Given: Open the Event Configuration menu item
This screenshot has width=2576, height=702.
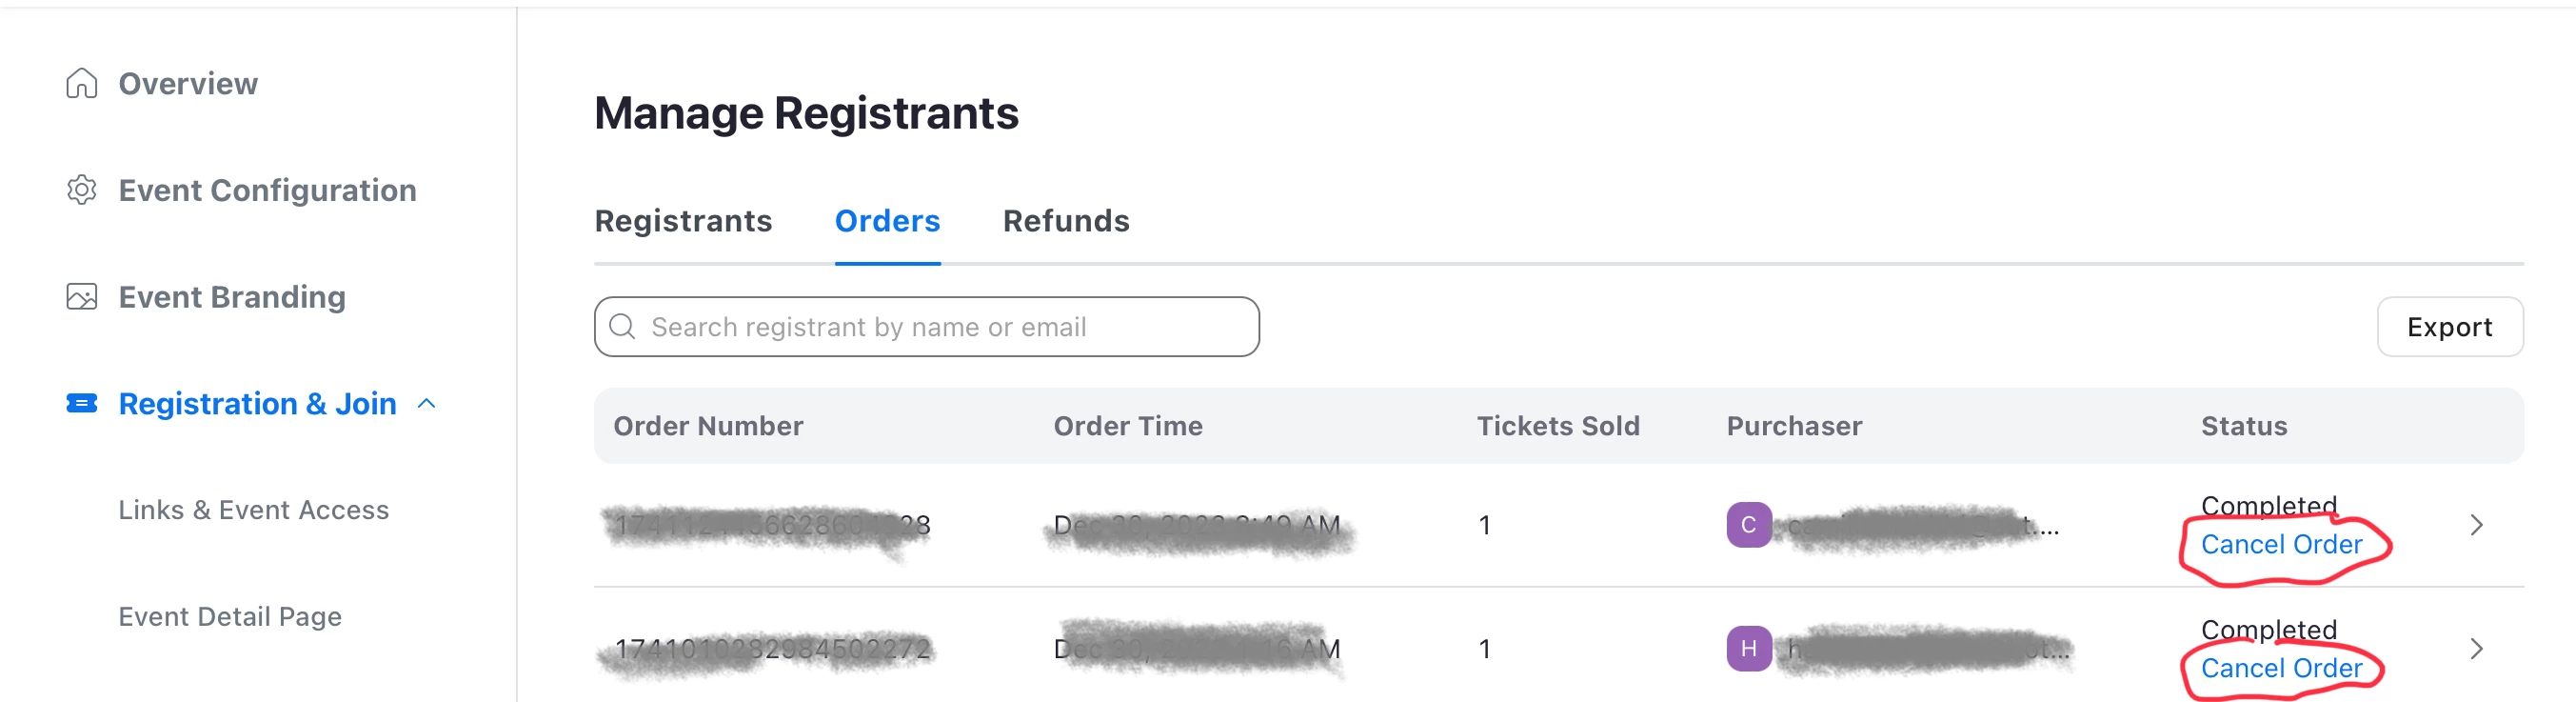Looking at the screenshot, I should click(x=267, y=190).
